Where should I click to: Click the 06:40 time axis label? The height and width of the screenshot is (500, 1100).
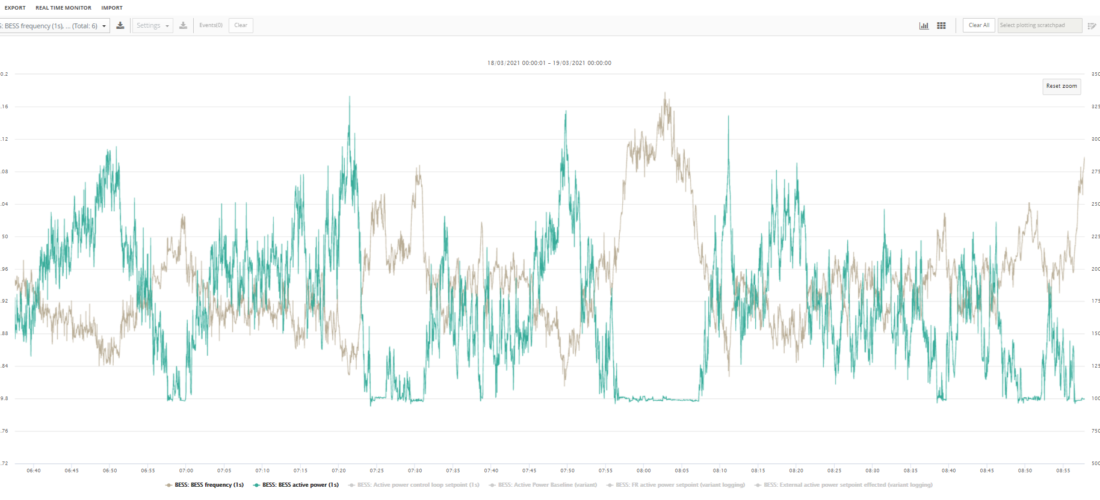pos(33,471)
